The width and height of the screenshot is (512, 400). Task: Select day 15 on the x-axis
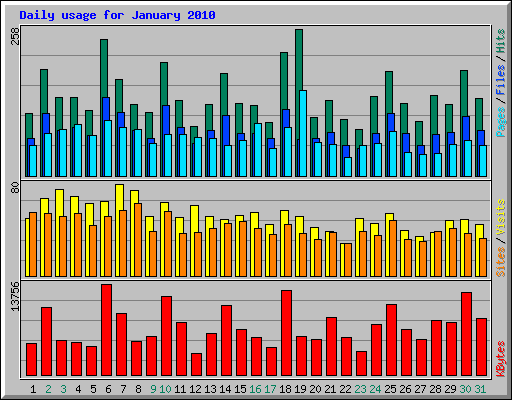[240, 389]
